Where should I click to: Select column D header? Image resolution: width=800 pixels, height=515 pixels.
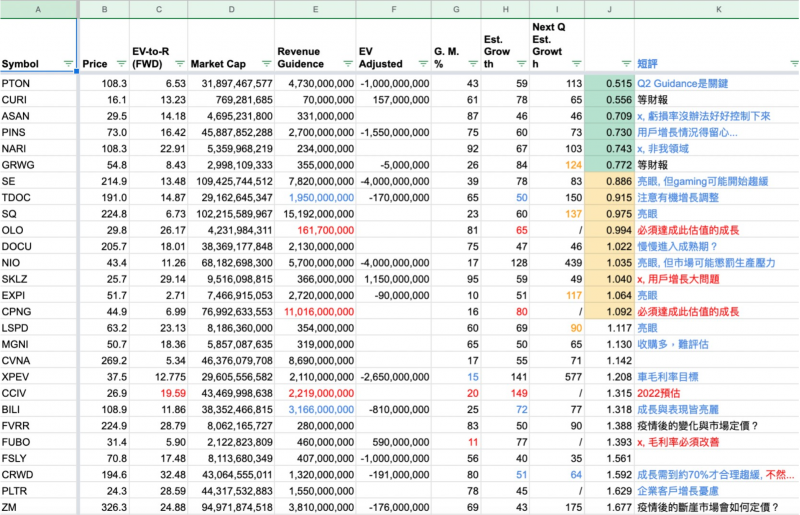click(231, 9)
